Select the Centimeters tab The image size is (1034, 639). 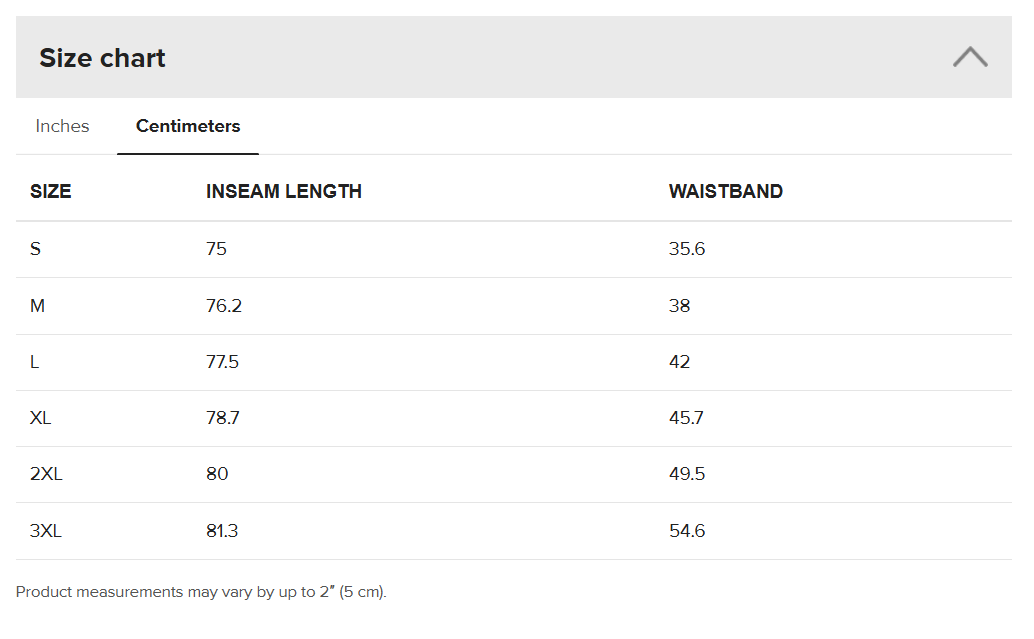tap(188, 126)
